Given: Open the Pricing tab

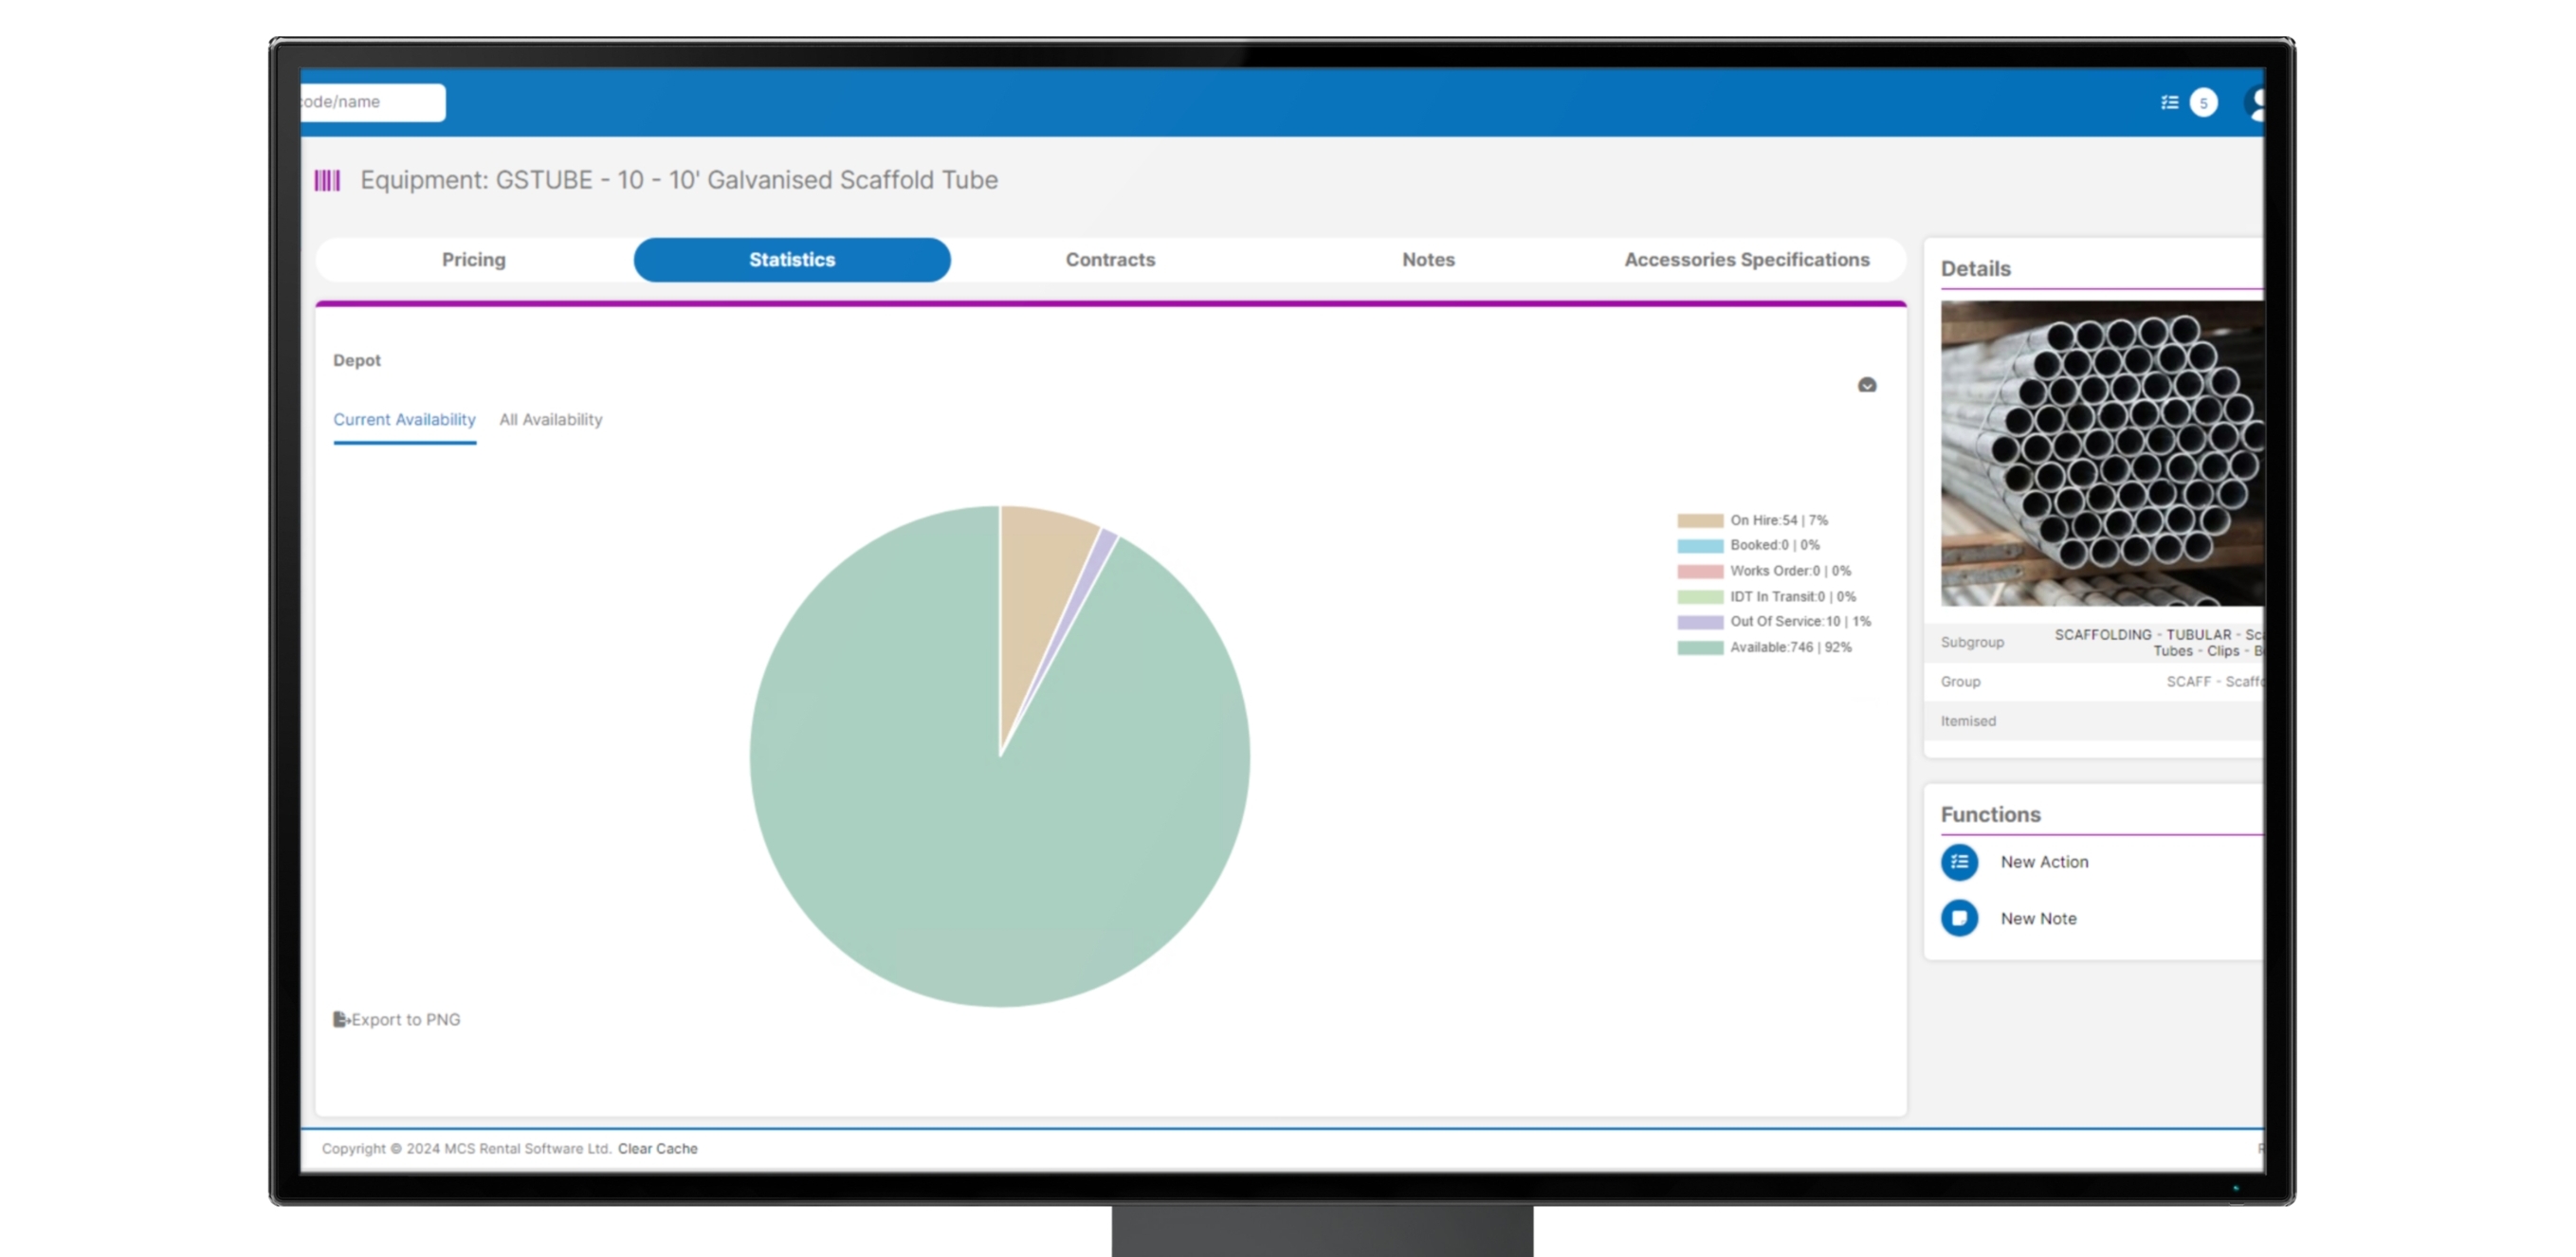Looking at the screenshot, I should click(471, 260).
